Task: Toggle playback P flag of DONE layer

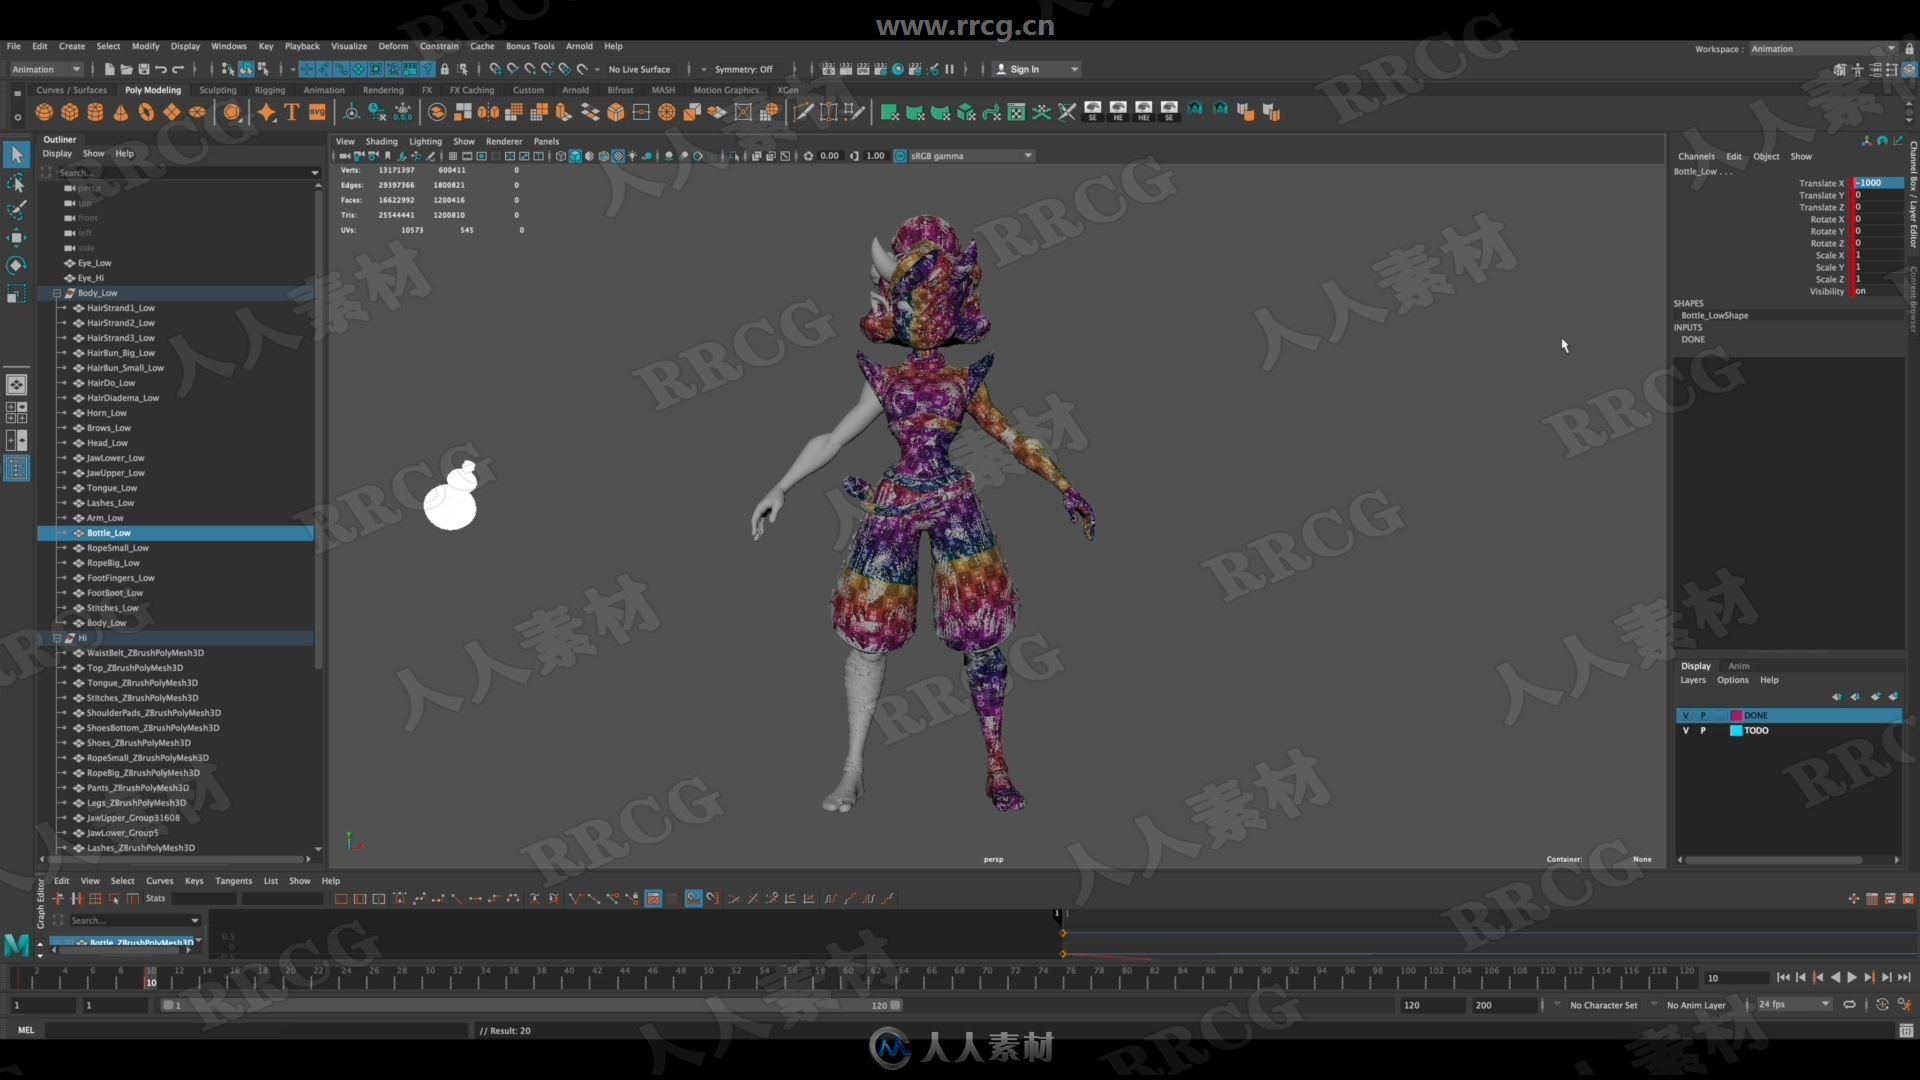Action: pos(1702,716)
